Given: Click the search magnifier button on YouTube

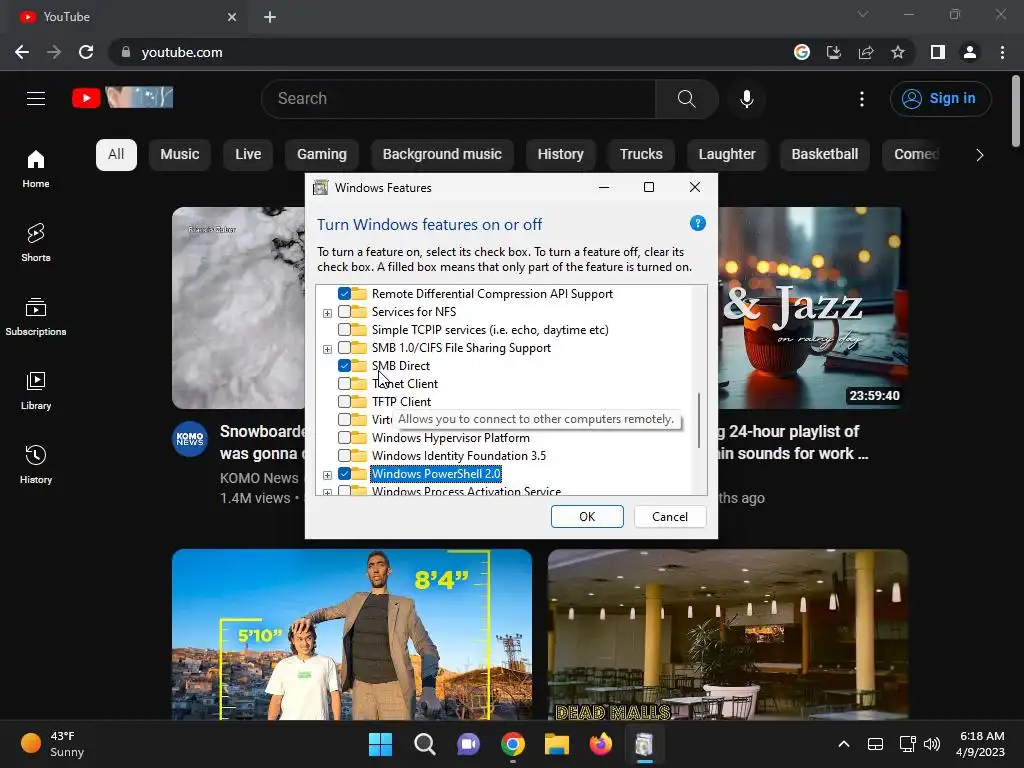Looking at the screenshot, I should (x=686, y=99).
